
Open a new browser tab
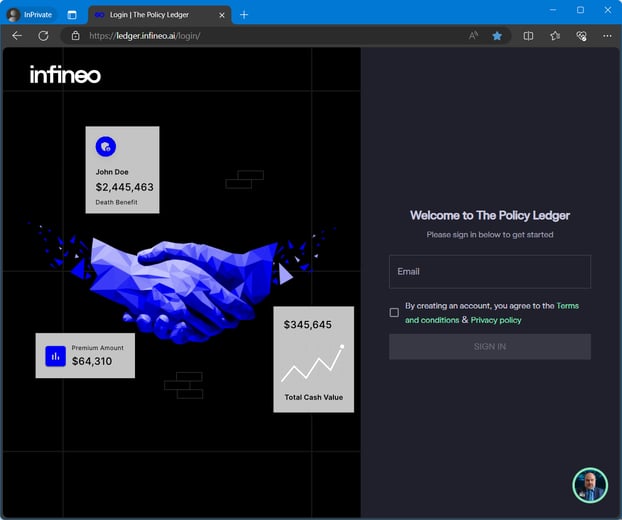point(244,15)
